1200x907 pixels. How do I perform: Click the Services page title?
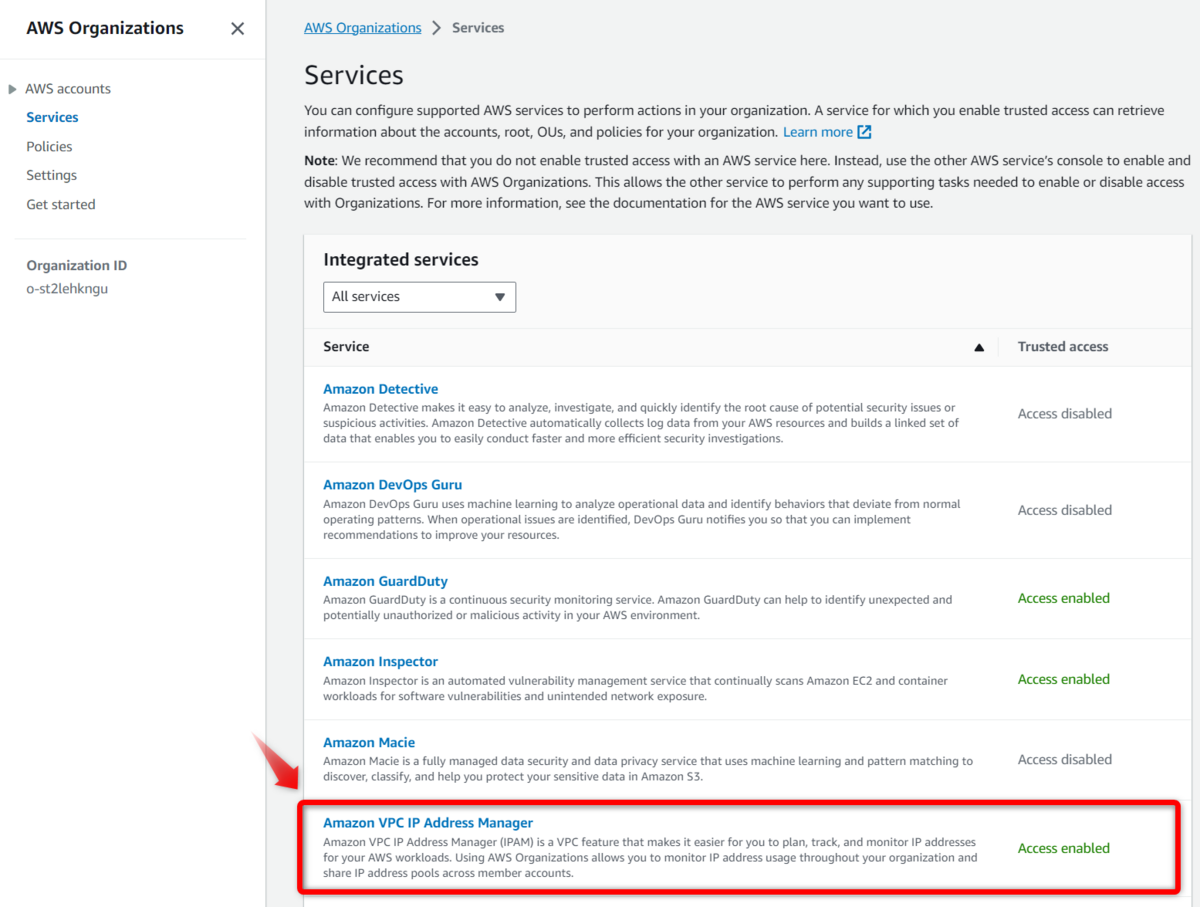pos(354,75)
